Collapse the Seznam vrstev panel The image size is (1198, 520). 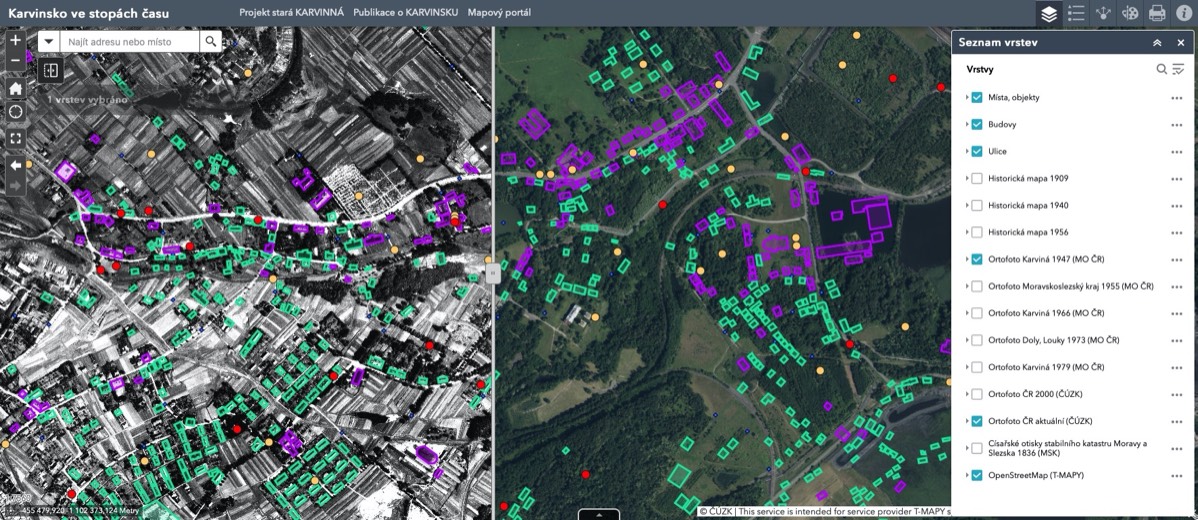1157,43
